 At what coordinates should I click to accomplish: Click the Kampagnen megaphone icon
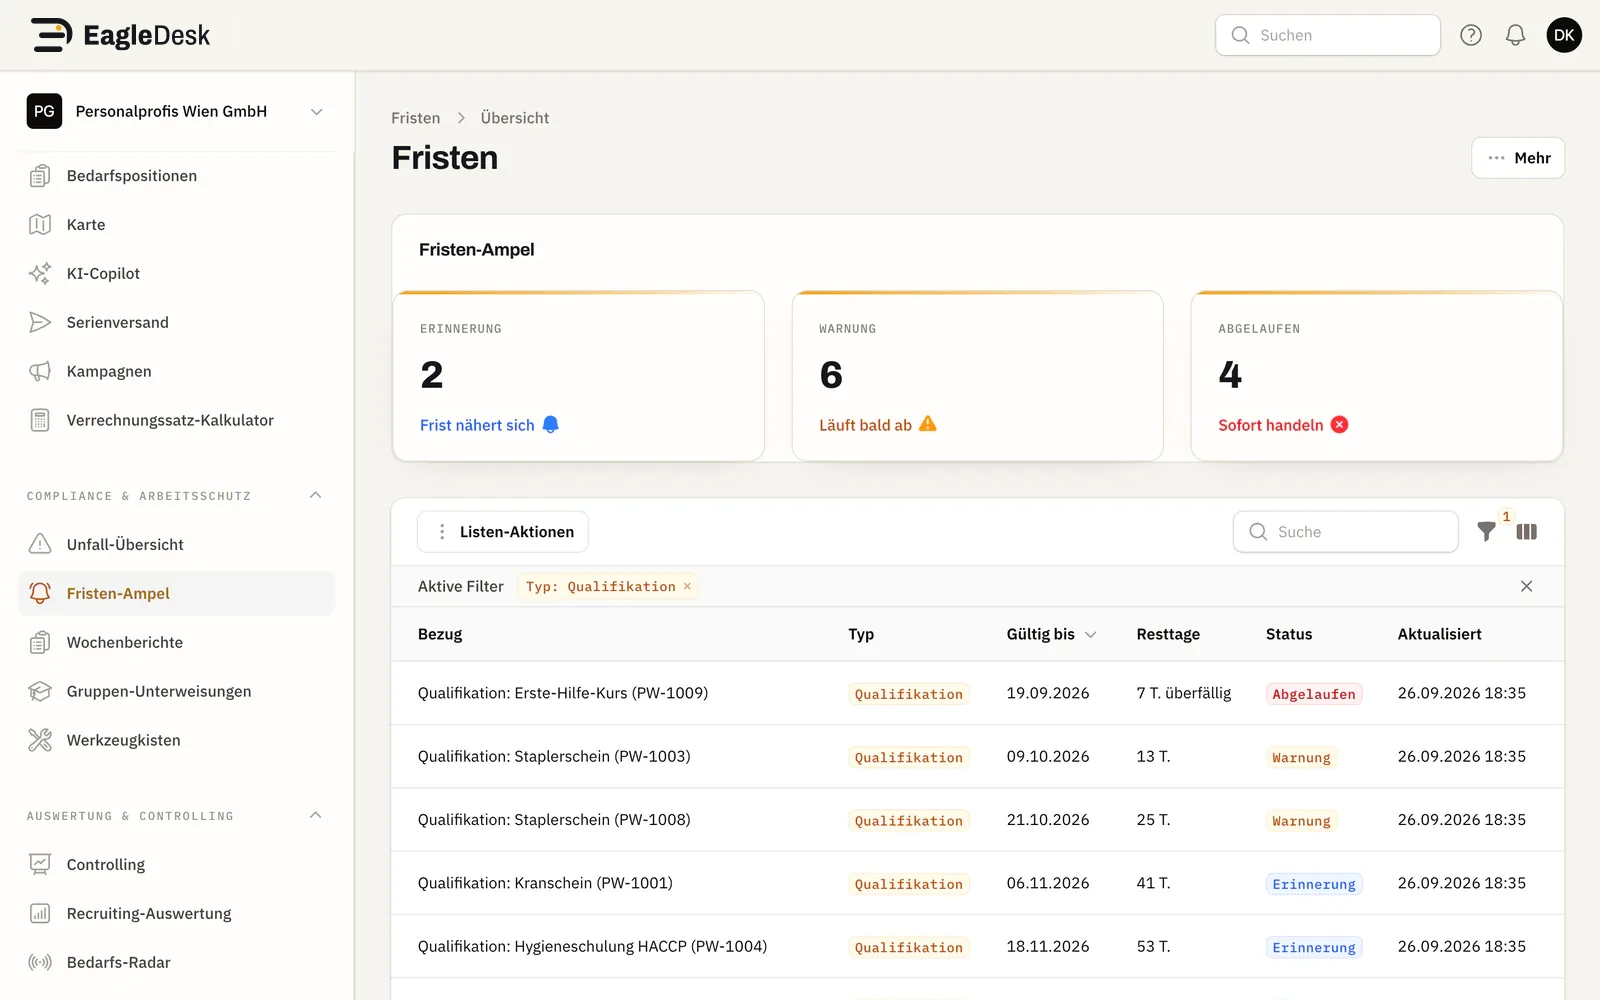coord(40,372)
